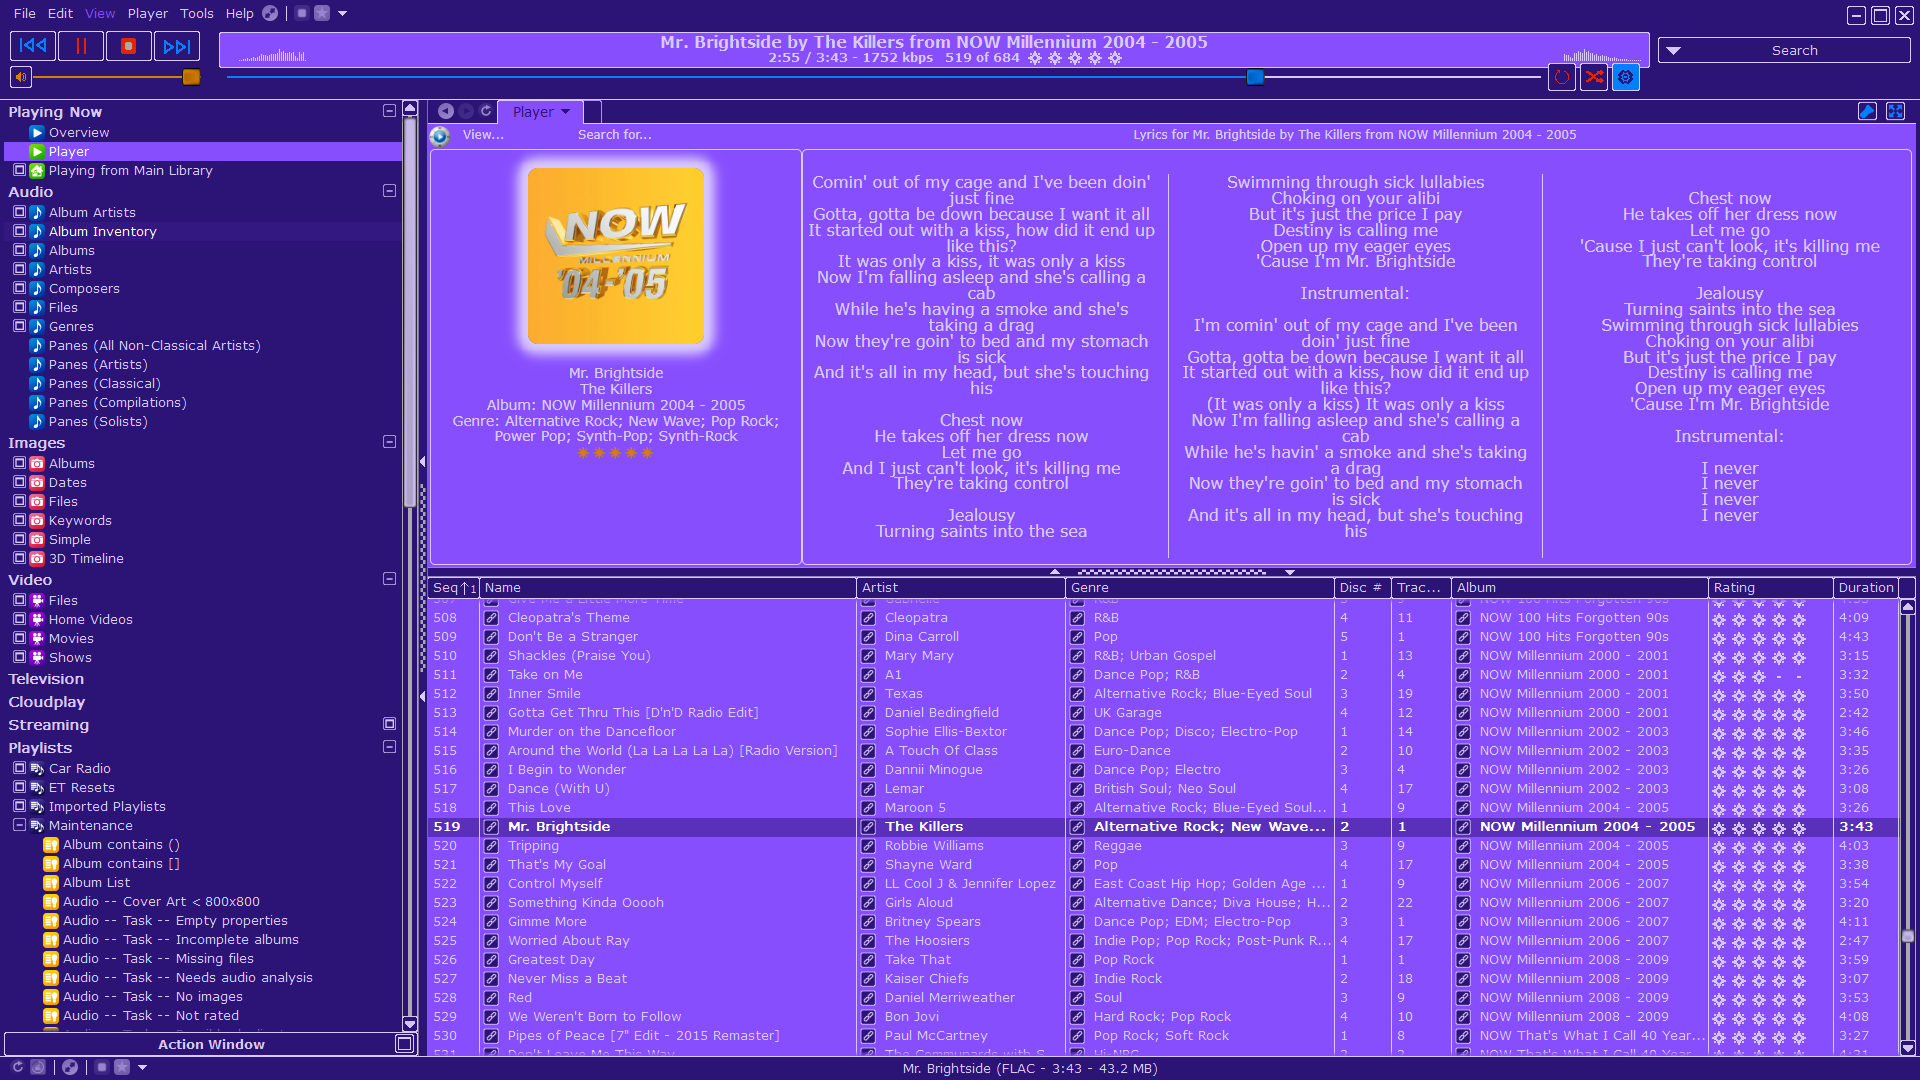Click the star icon in bottom status bar
Image resolution: width=1920 pixels, height=1080 pixels.
122,1067
